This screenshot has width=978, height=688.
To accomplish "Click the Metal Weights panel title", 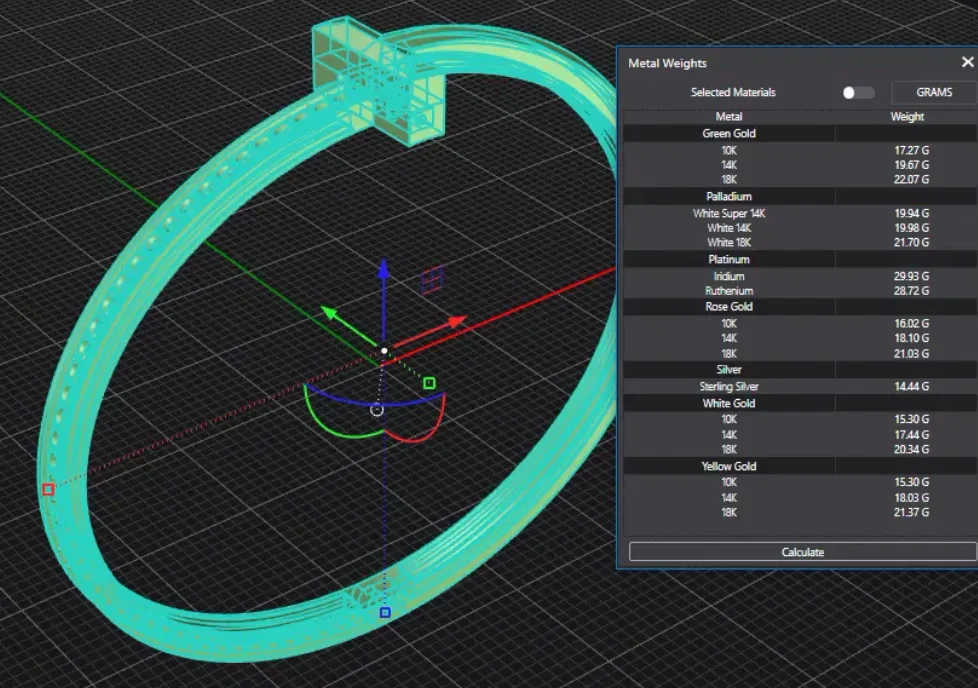I will [667, 63].
